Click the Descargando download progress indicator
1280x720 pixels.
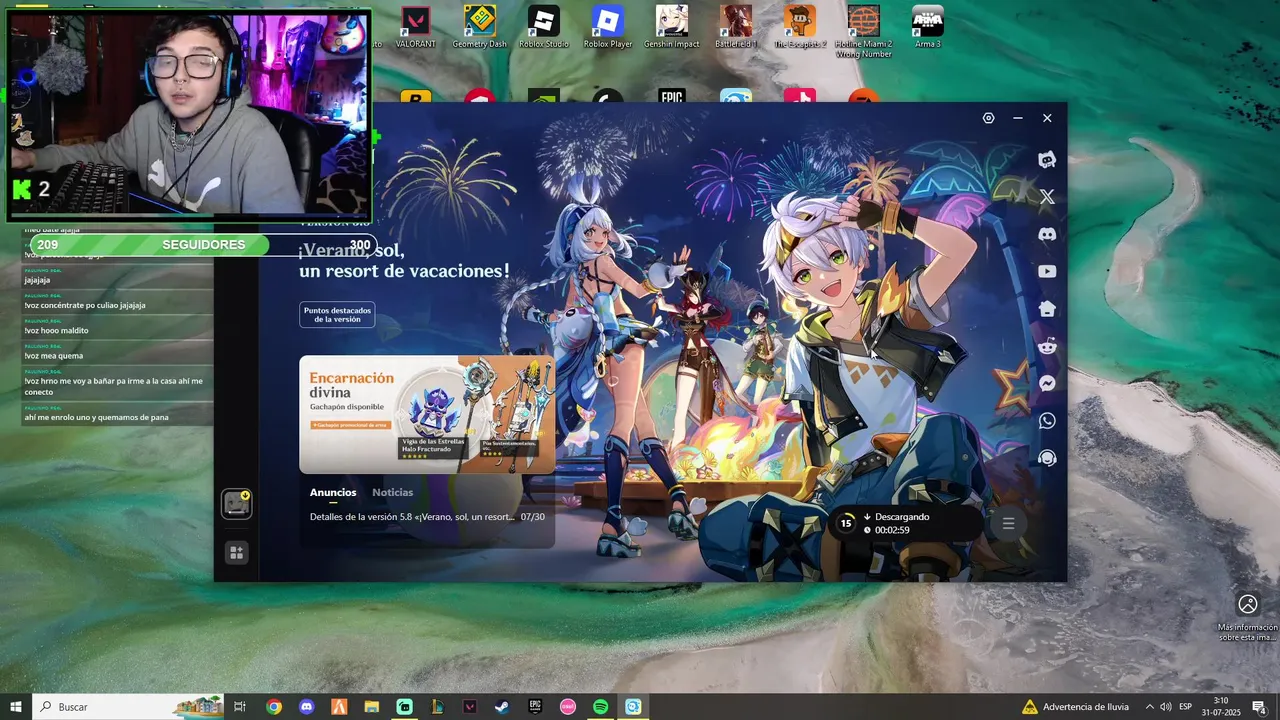click(906, 523)
